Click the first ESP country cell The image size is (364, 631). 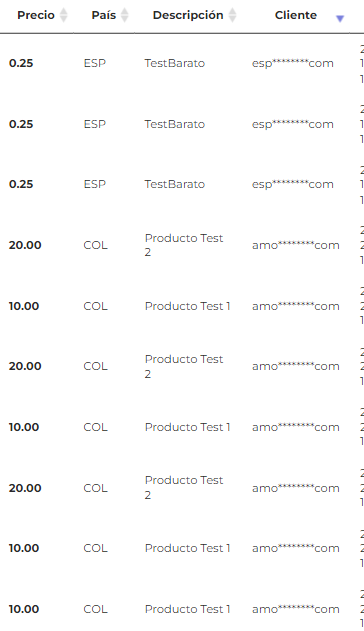point(95,63)
